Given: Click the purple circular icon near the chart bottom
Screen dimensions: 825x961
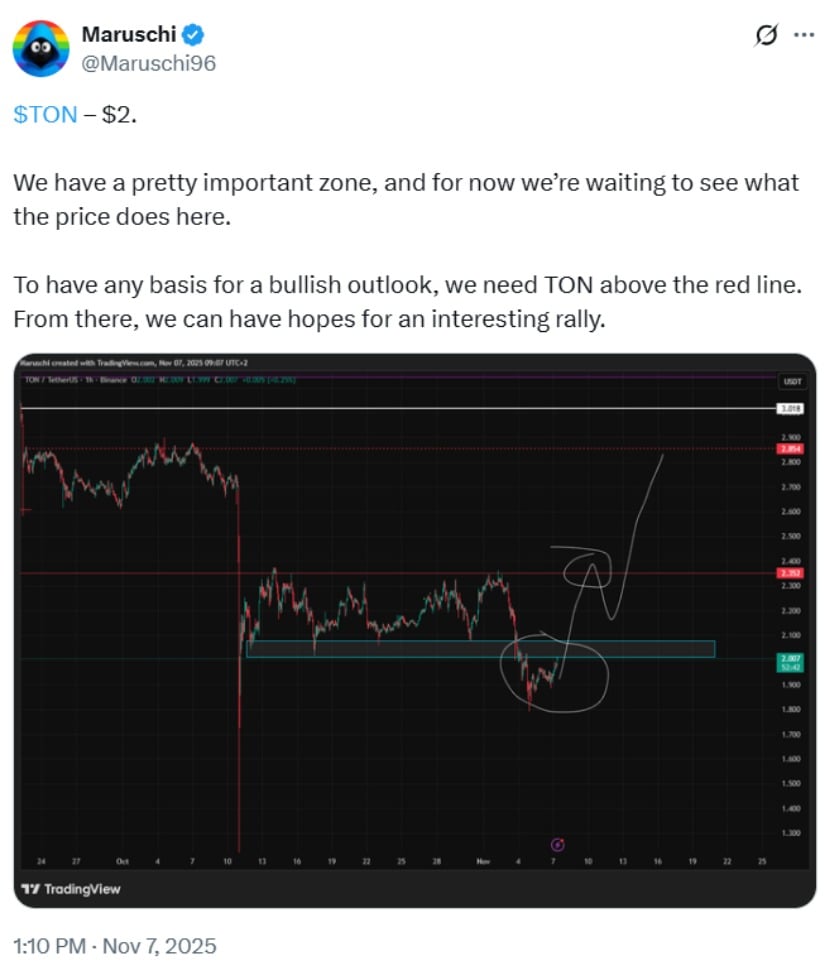Looking at the screenshot, I should [558, 844].
